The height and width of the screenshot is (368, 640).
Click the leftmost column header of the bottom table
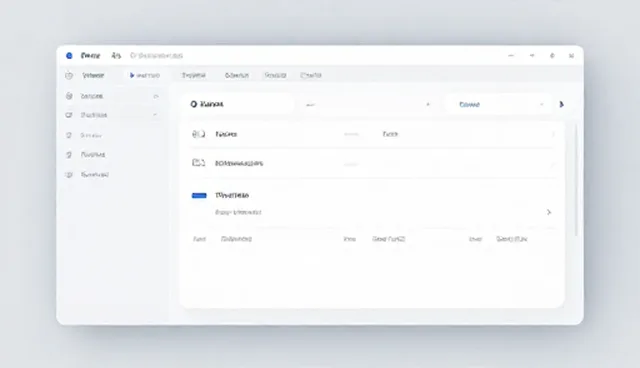click(199, 239)
